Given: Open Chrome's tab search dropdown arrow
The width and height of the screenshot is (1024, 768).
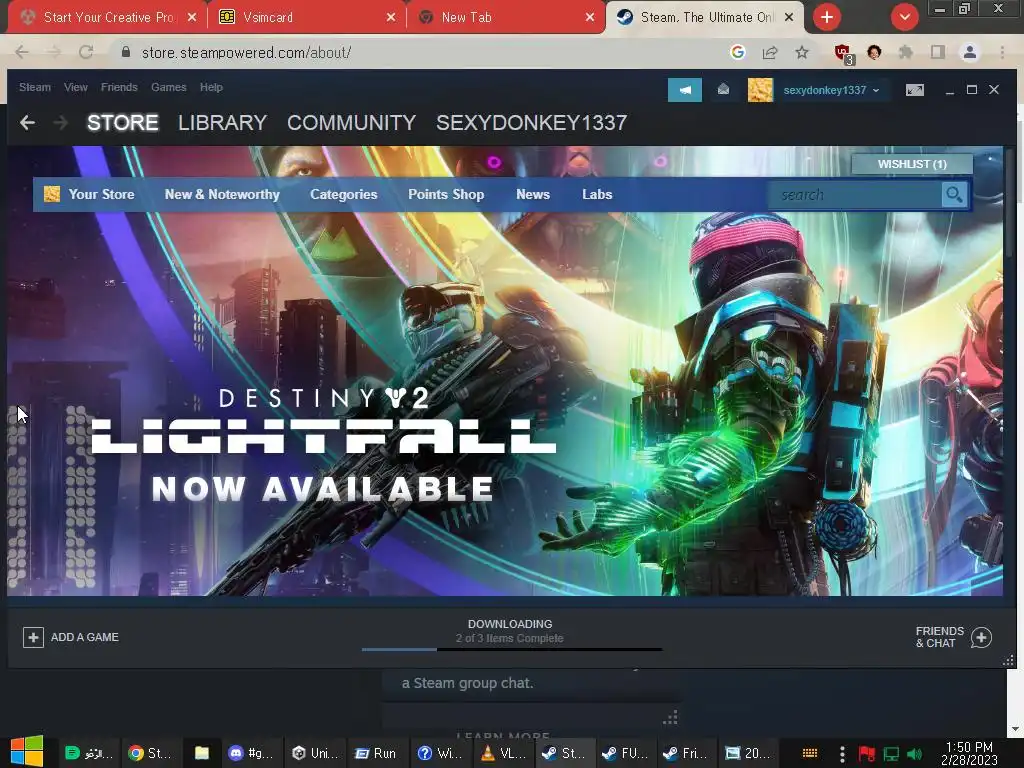Looking at the screenshot, I should coord(904,17).
